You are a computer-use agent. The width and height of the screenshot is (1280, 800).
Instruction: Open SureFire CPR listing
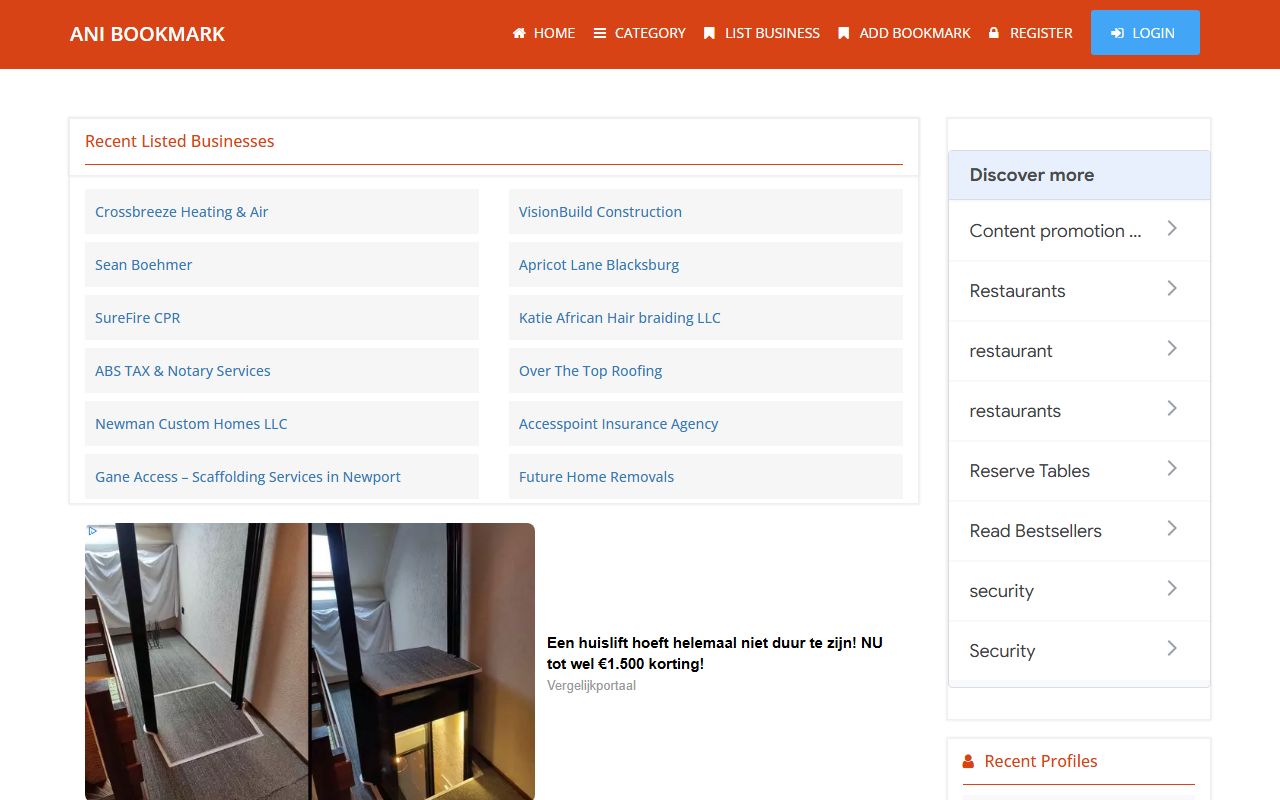[138, 318]
